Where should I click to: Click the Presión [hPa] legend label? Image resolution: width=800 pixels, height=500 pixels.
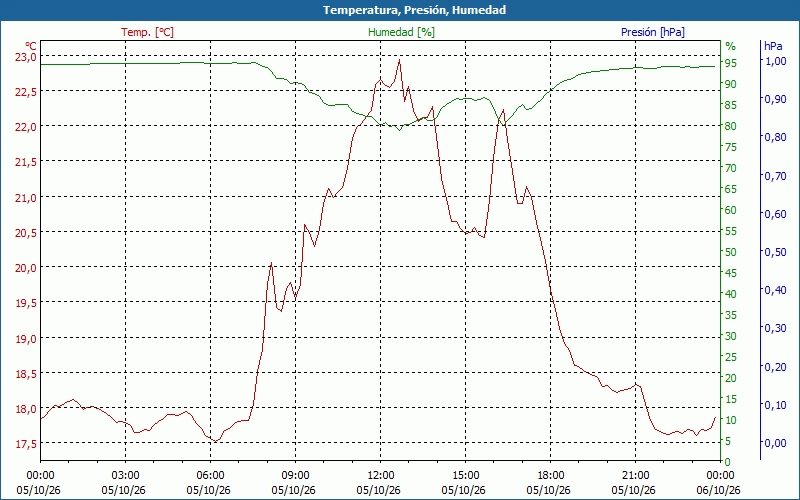point(653,32)
